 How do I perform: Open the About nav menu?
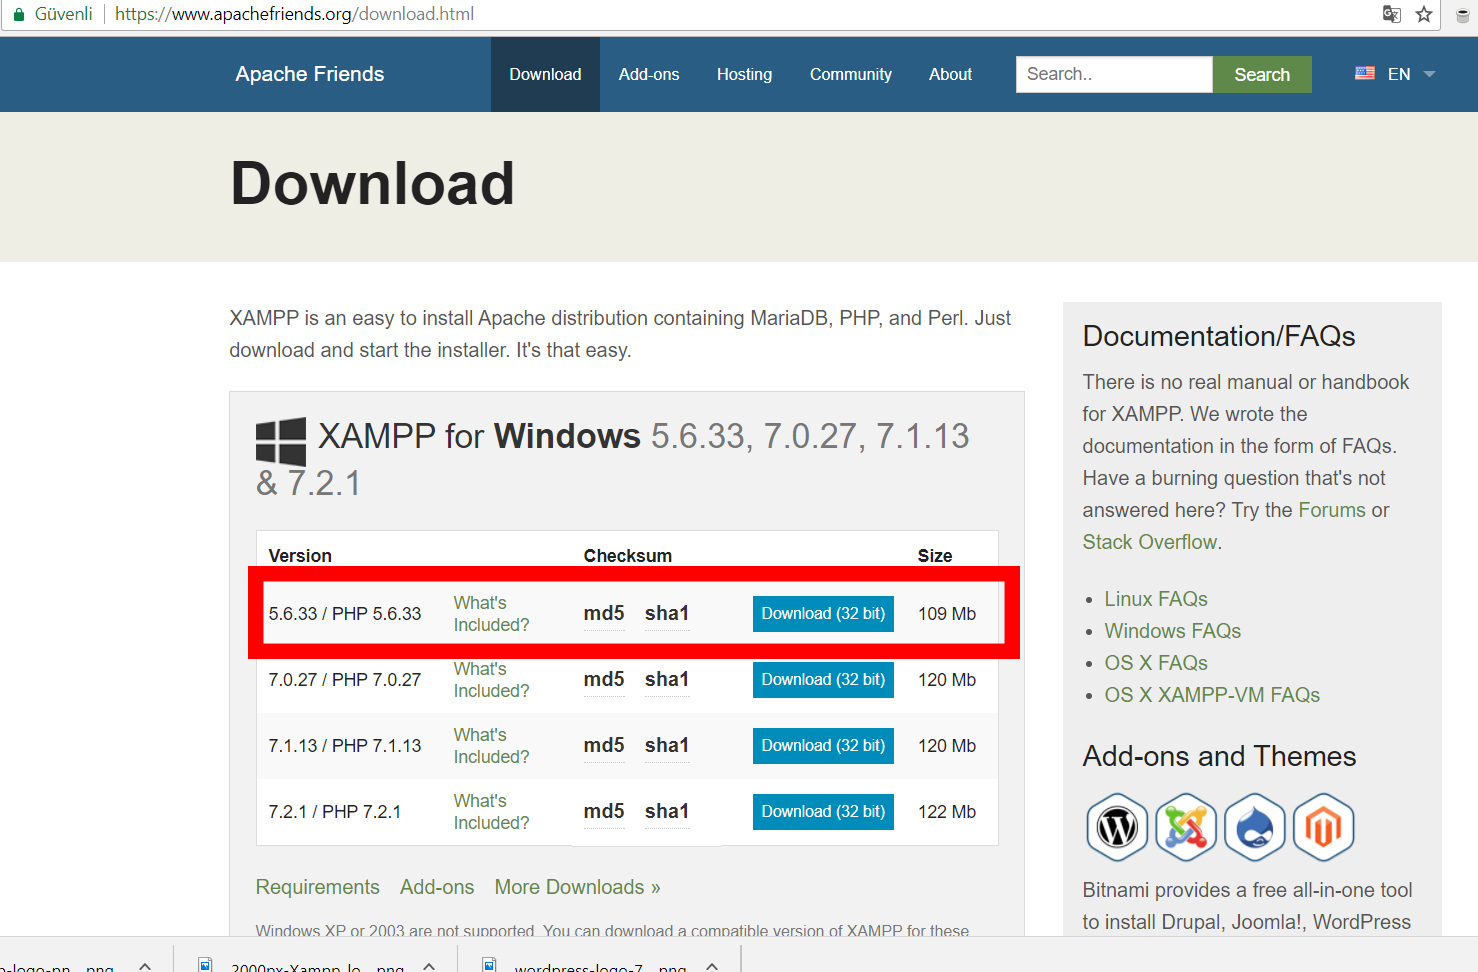click(x=950, y=74)
